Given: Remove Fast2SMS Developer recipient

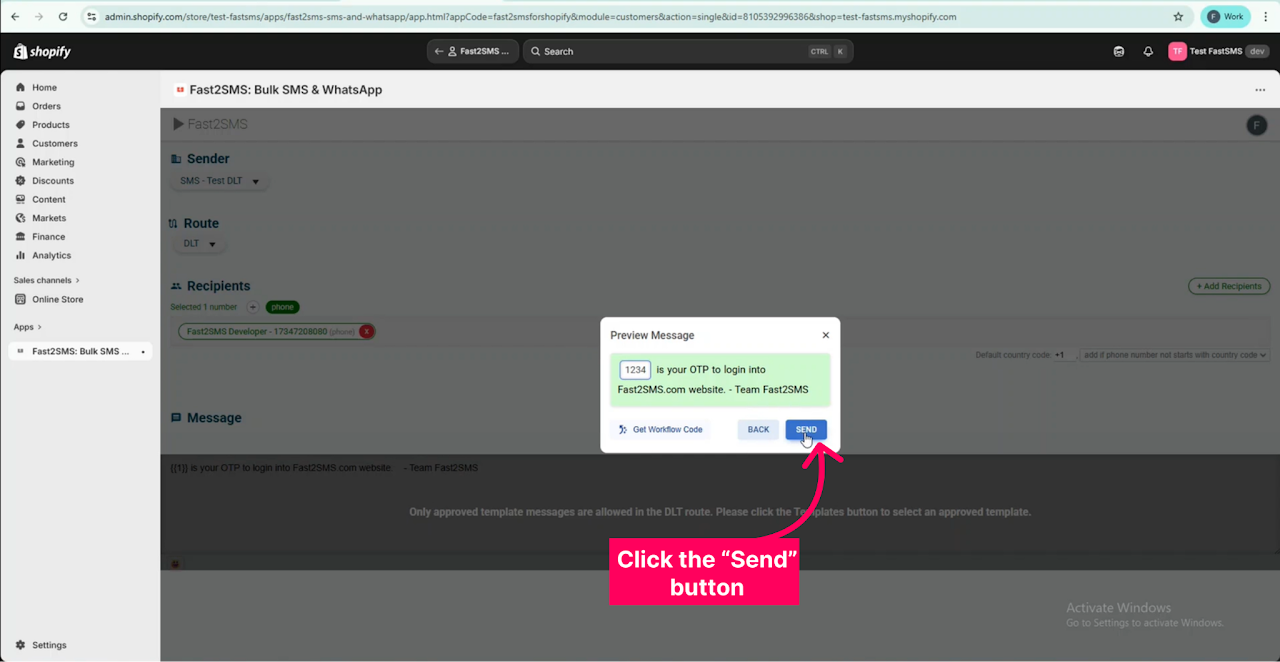Looking at the screenshot, I should (366, 331).
